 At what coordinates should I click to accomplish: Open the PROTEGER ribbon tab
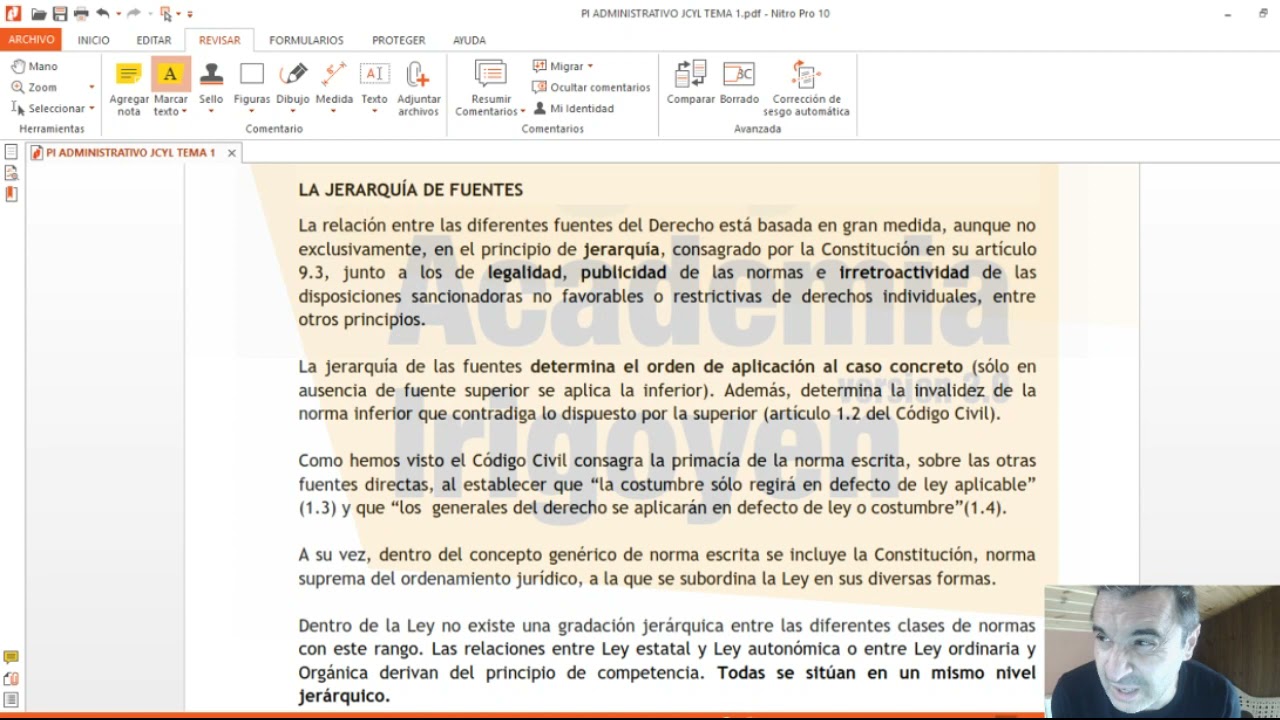398,40
